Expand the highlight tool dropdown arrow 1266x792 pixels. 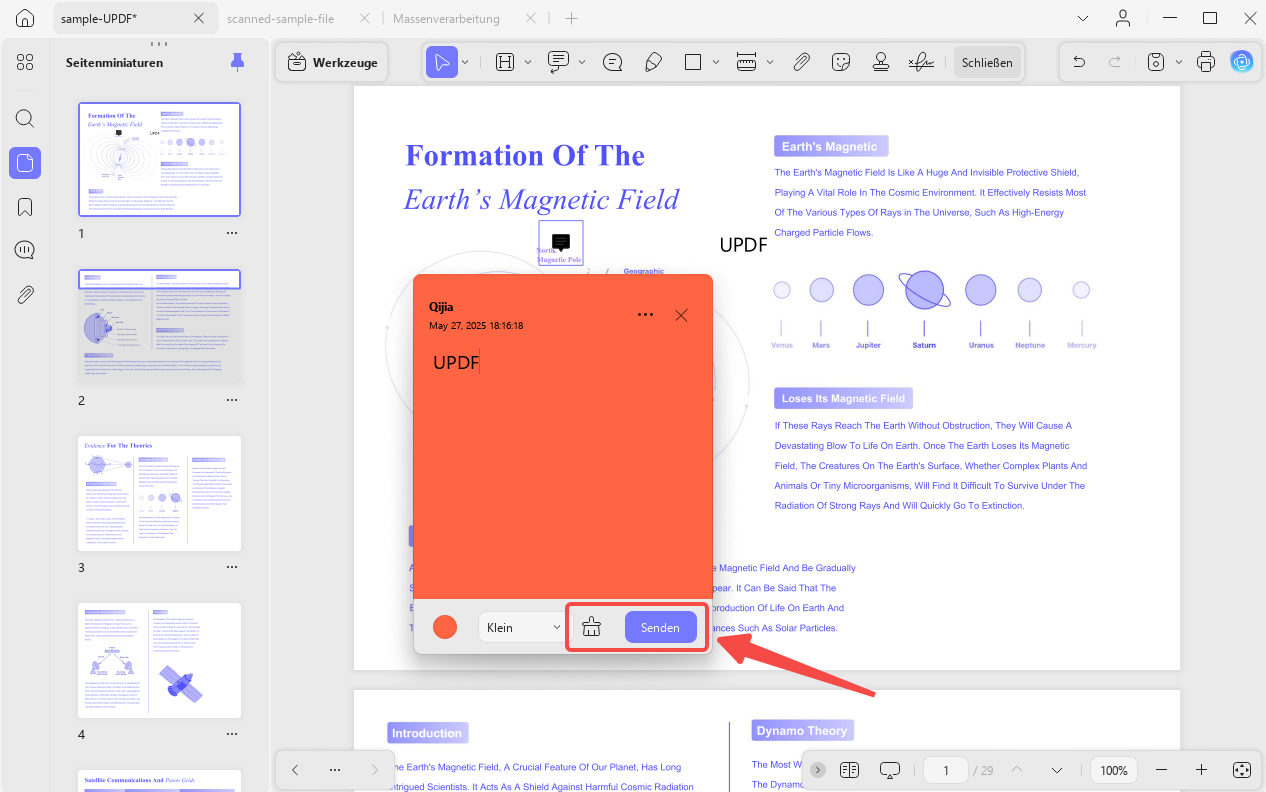528,62
